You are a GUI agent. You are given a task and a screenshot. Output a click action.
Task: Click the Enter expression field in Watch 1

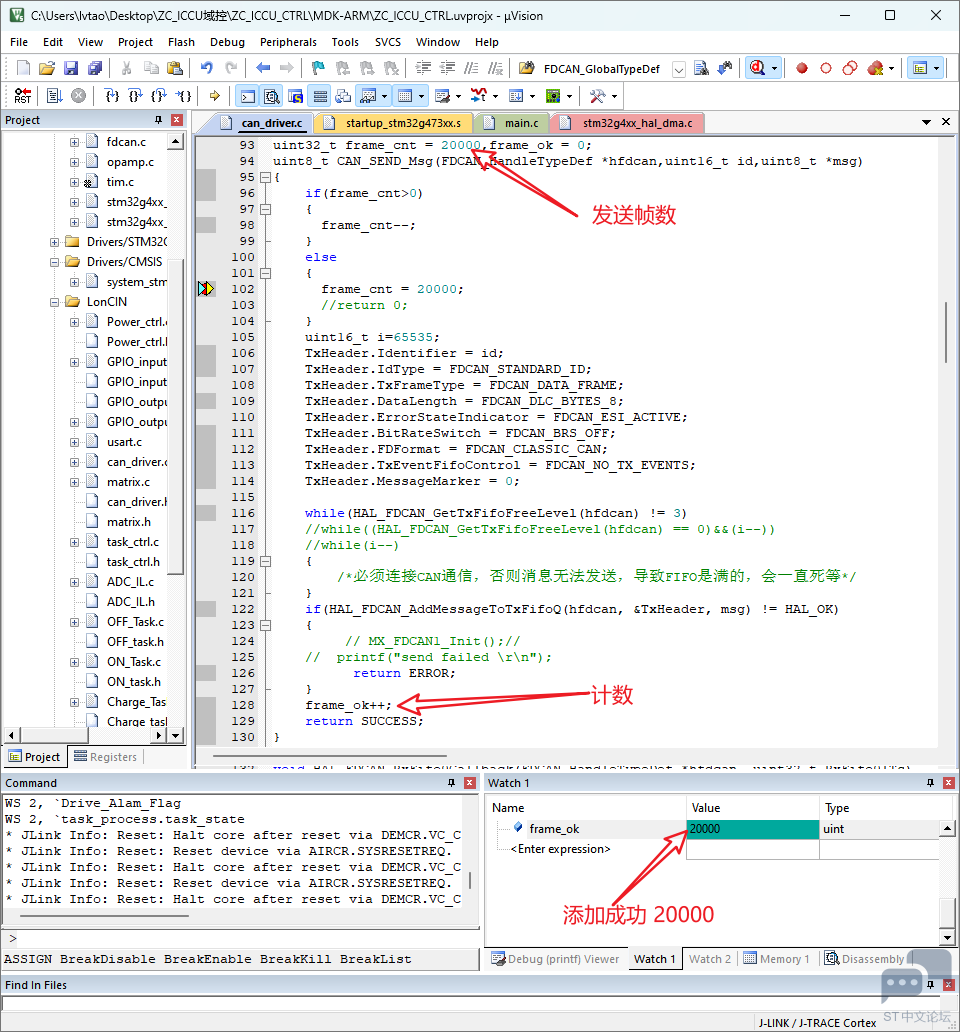tap(560, 849)
